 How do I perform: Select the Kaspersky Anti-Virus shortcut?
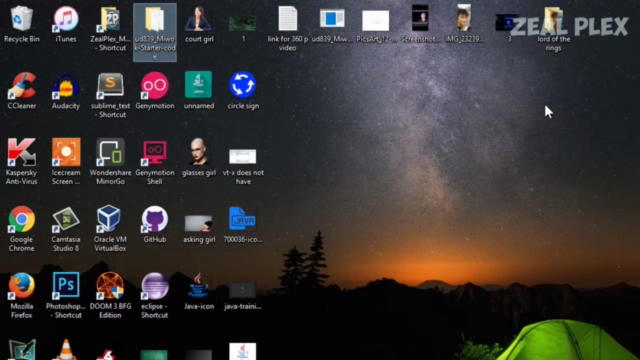(x=22, y=152)
